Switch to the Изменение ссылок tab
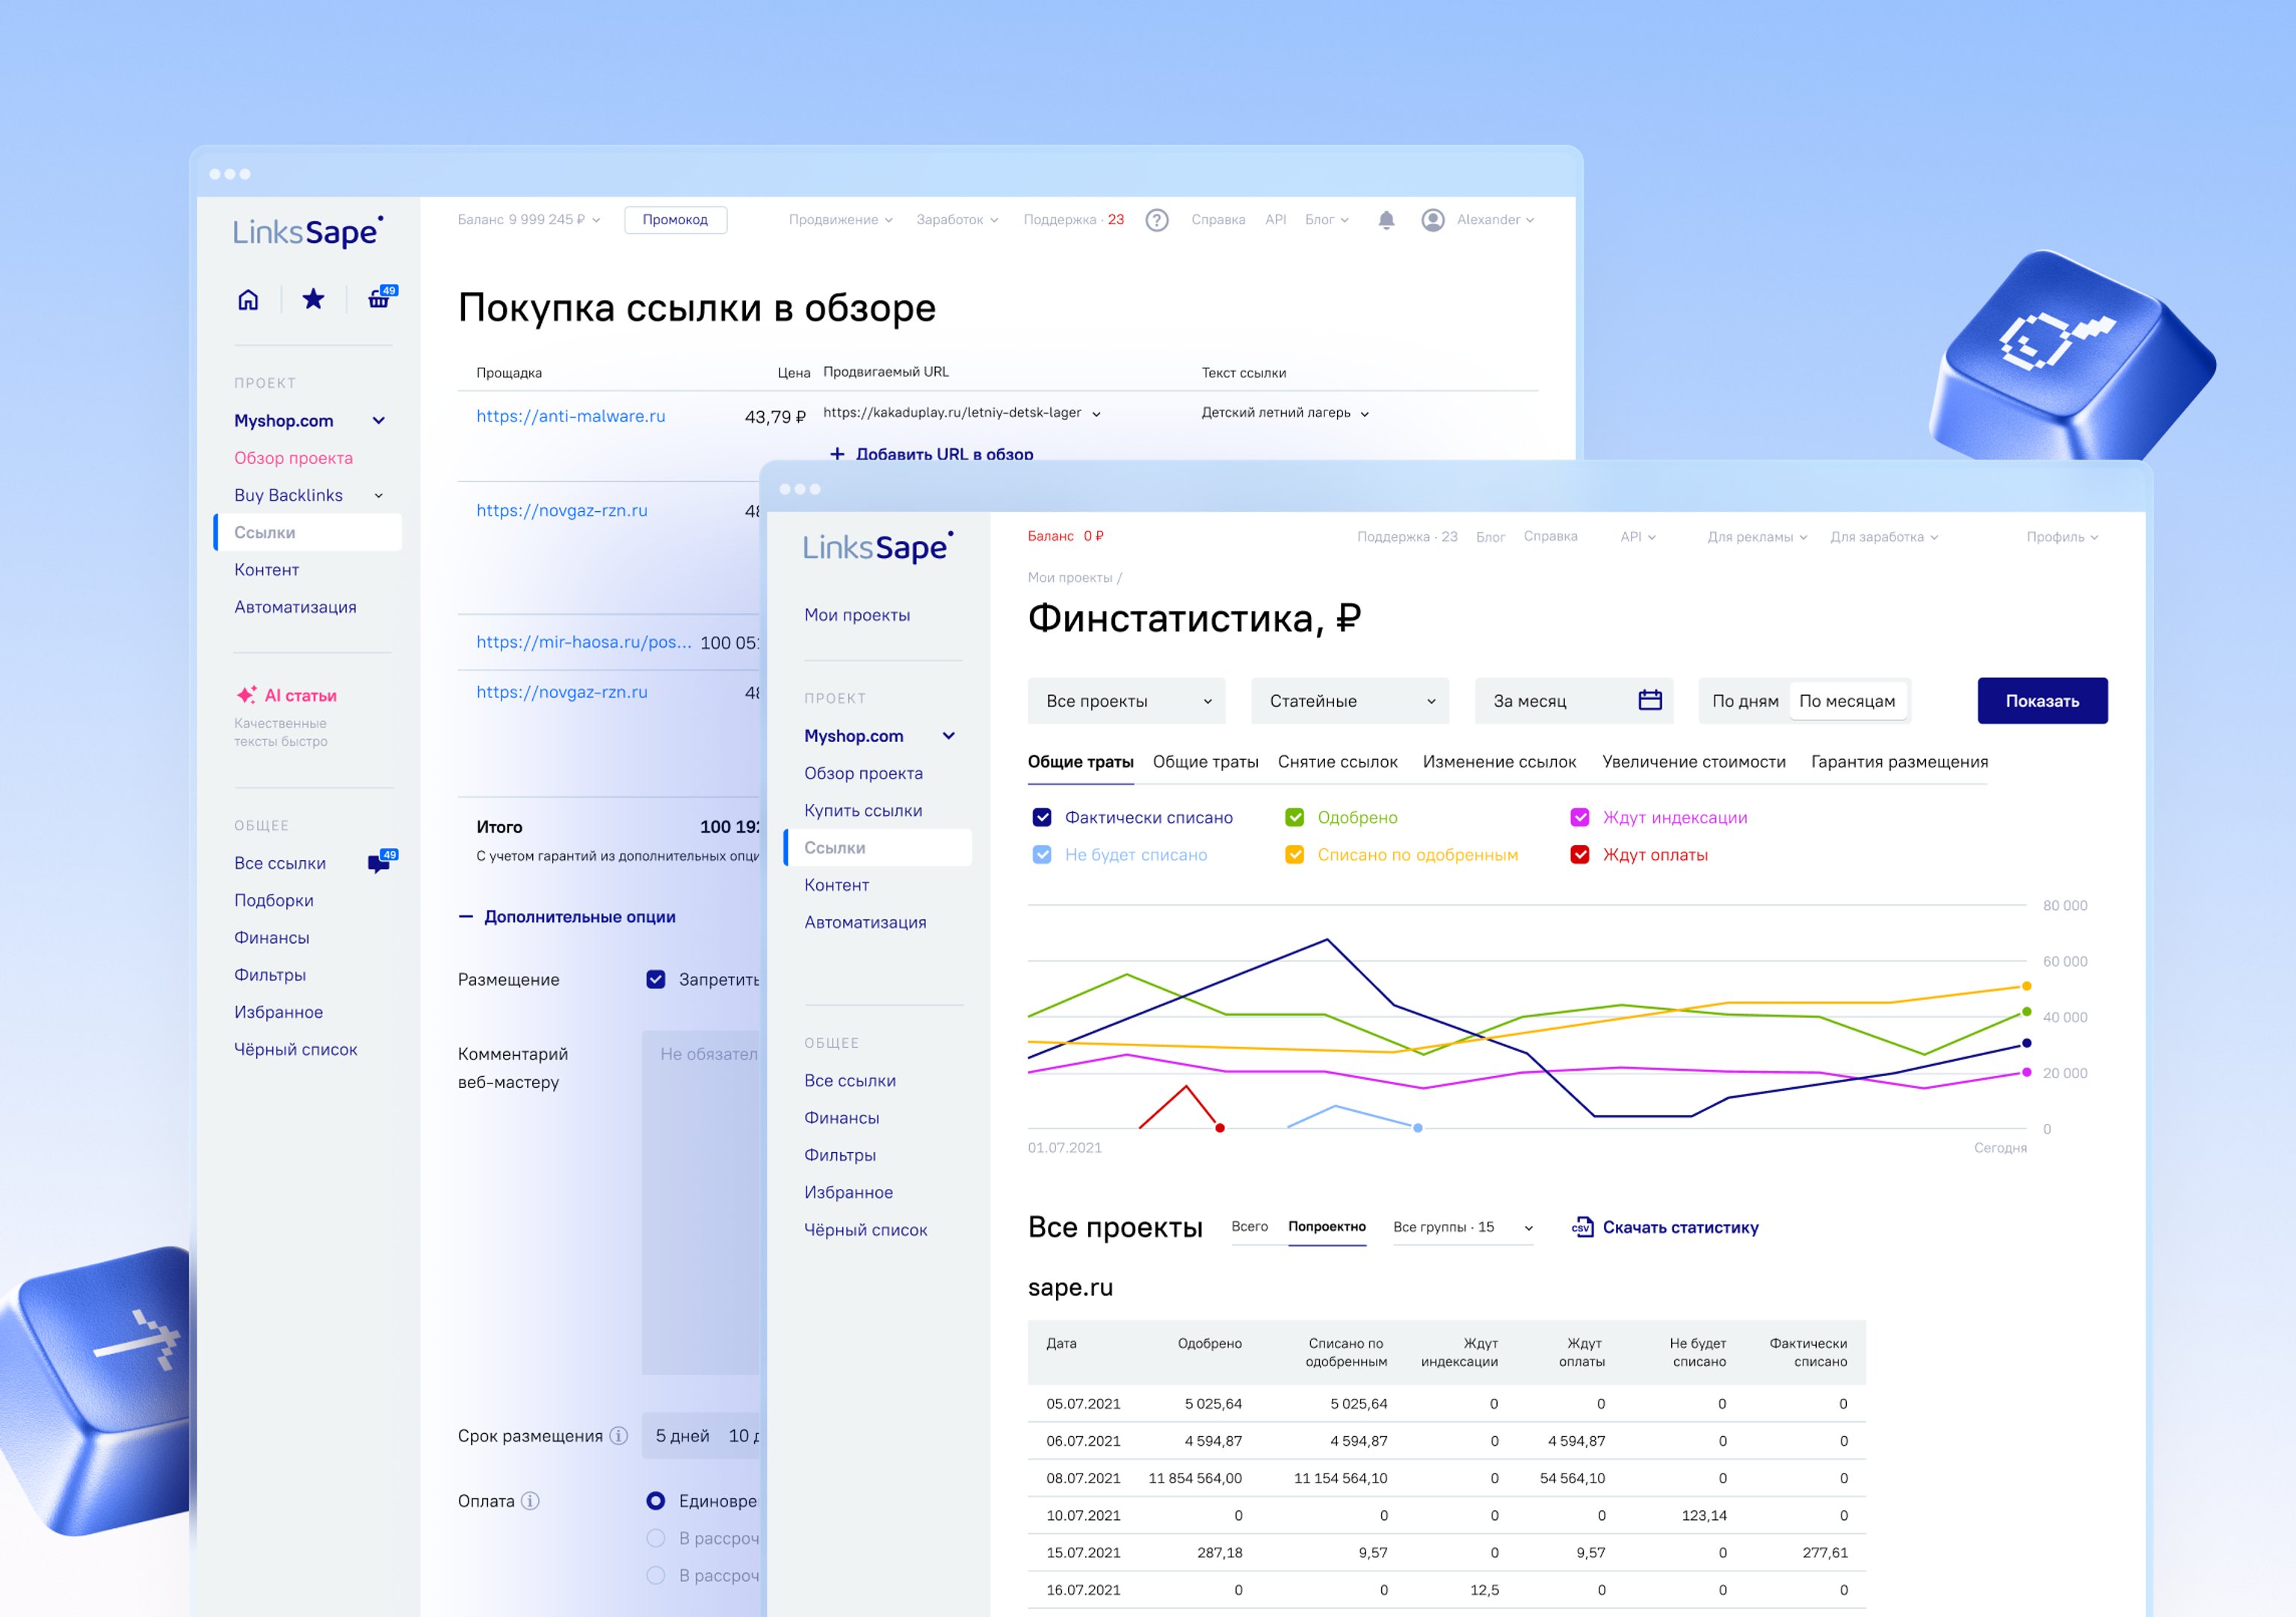The height and width of the screenshot is (1617, 2296). (x=1499, y=762)
